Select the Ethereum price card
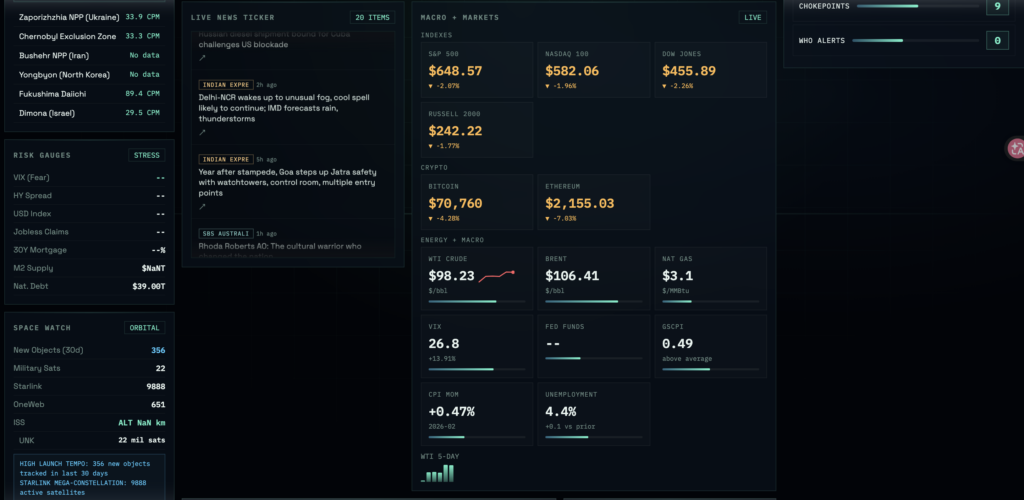The width and height of the screenshot is (1024, 500). (x=592, y=202)
